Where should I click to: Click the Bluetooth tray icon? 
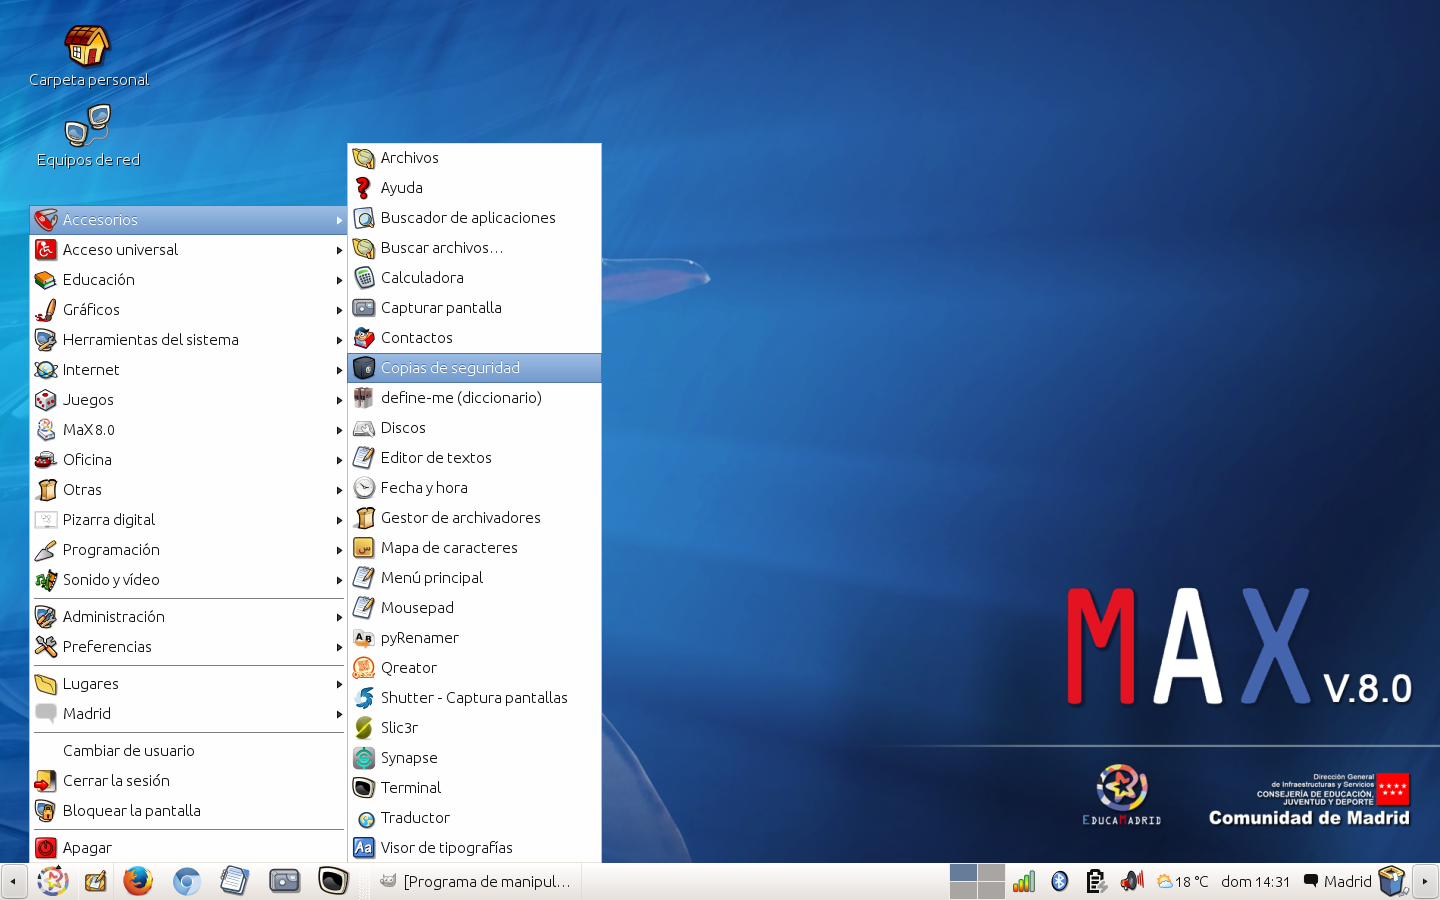pos(1060,881)
